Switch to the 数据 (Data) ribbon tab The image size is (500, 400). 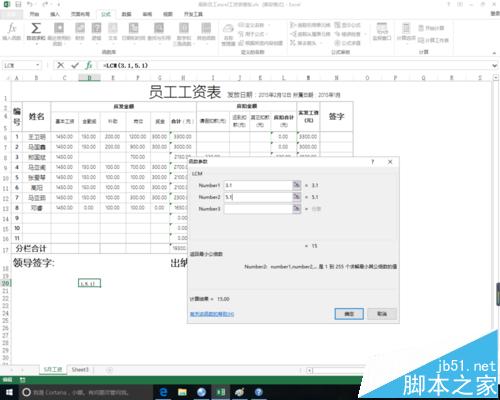click(x=126, y=14)
